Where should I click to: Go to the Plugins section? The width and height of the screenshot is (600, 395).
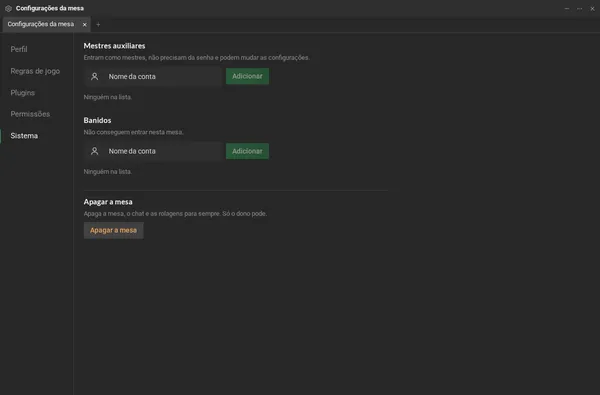point(23,93)
